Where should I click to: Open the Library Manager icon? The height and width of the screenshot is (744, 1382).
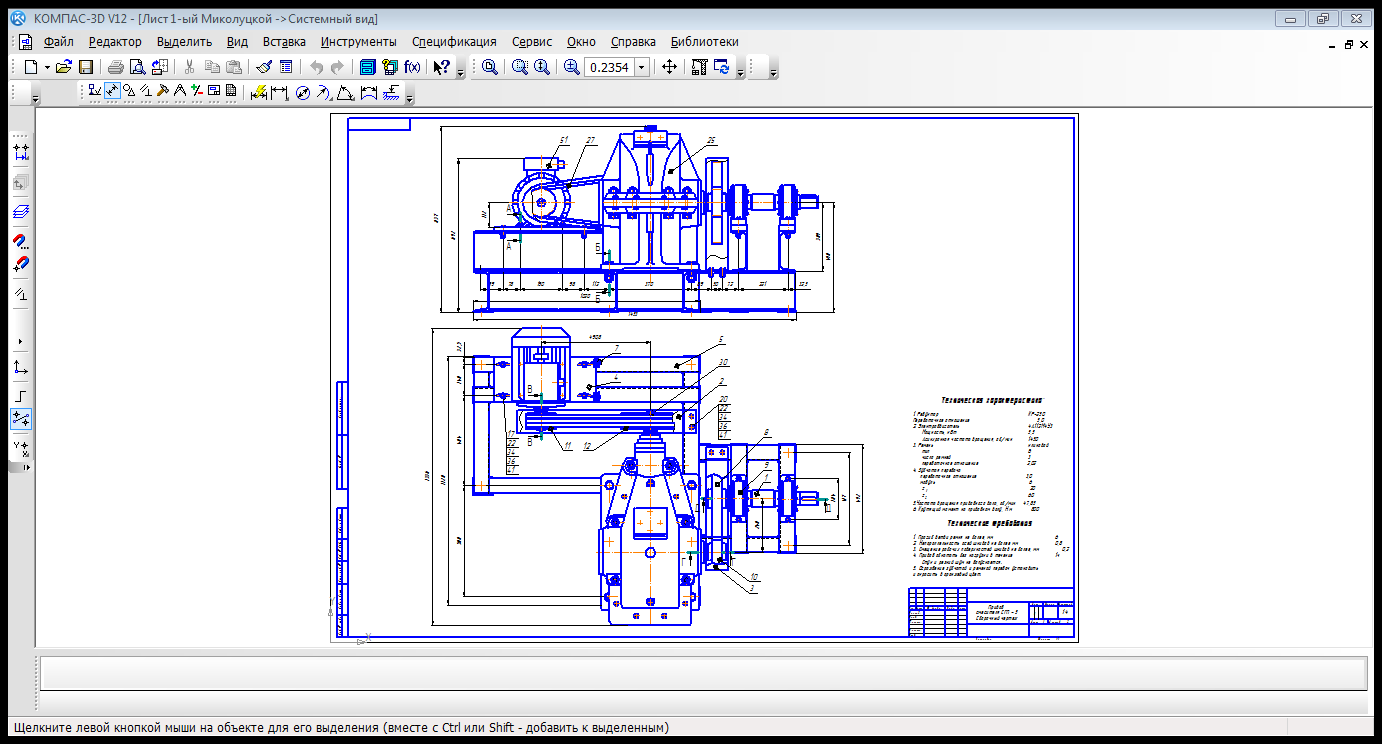point(367,67)
